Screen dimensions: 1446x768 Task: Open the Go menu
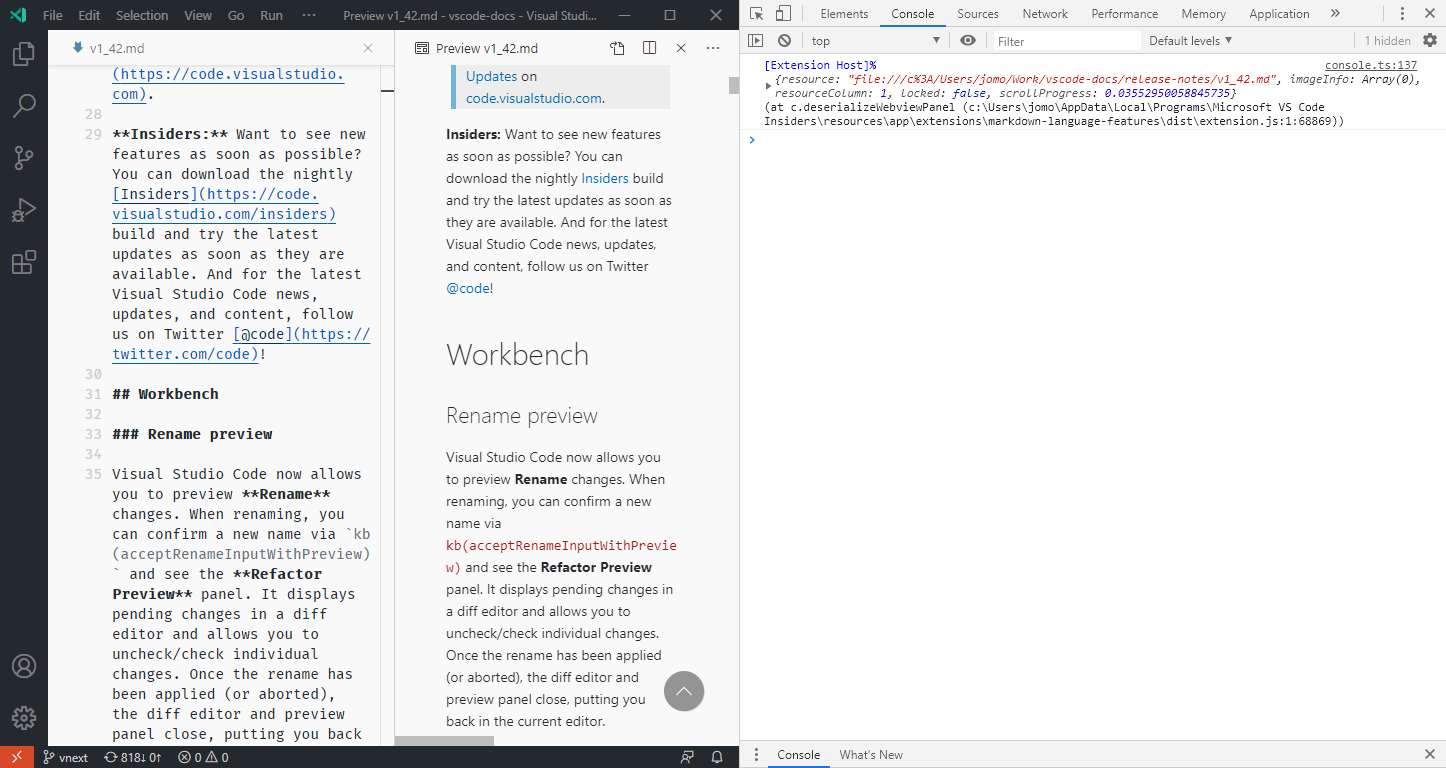[x=236, y=15]
